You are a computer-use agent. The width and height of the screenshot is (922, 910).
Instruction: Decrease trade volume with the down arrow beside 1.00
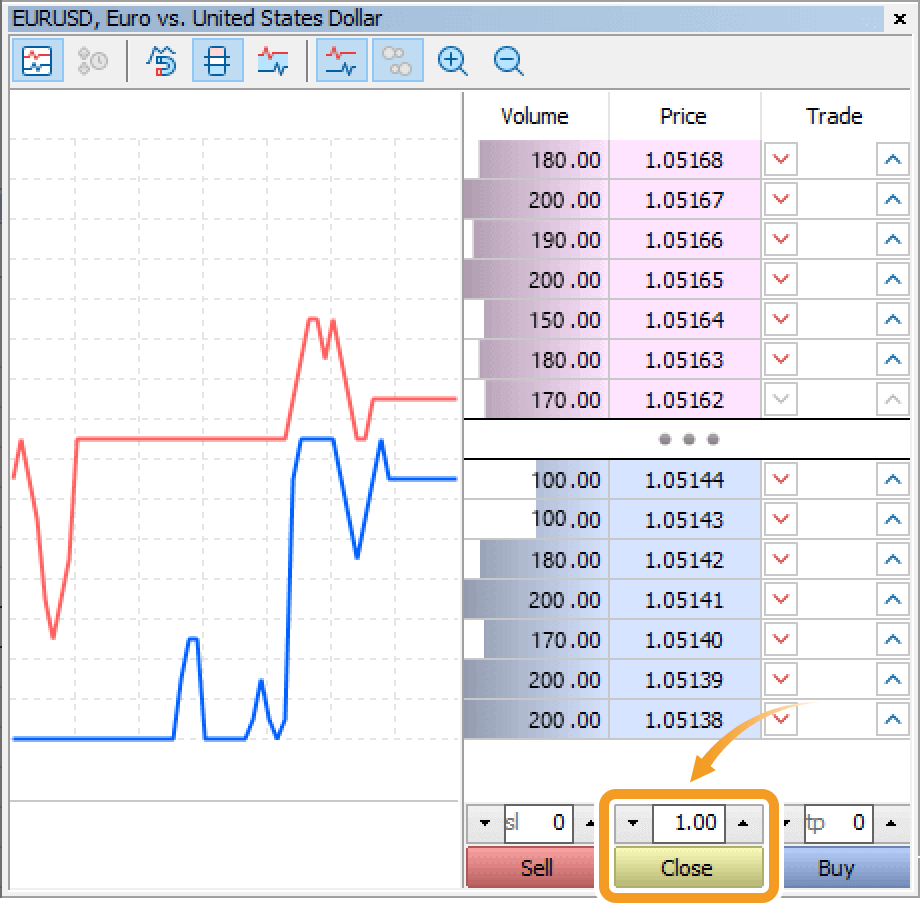pyautogui.click(x=632, y=823)
